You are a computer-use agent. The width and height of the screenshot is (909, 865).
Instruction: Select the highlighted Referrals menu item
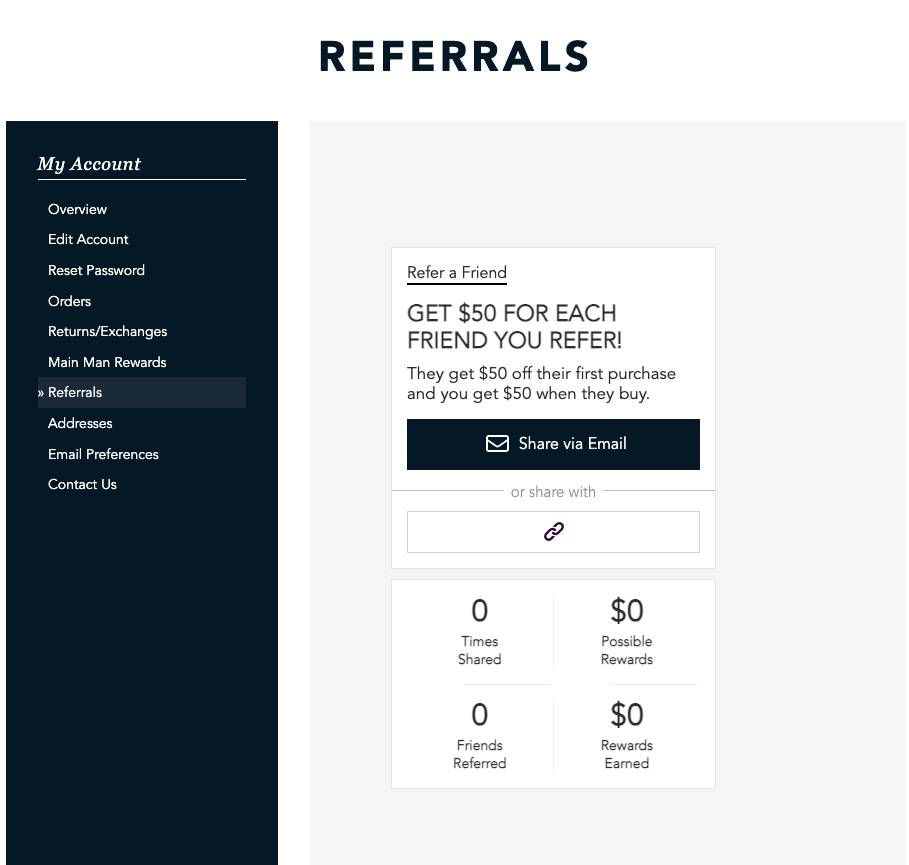[x=141, y=392]
